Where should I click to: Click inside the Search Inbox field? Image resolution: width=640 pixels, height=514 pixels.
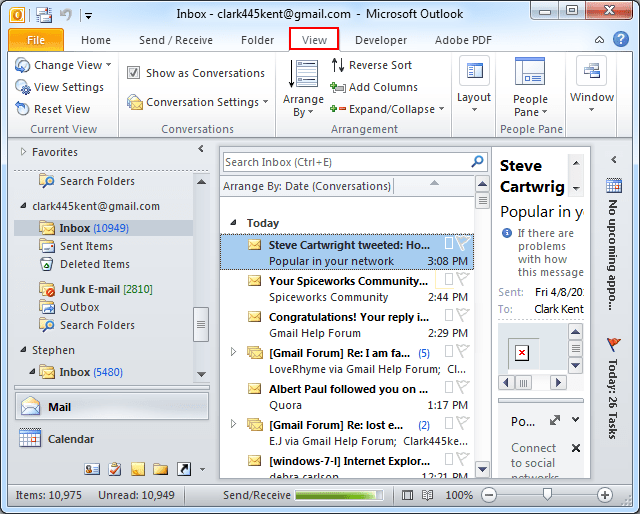[x=346, y=162]
